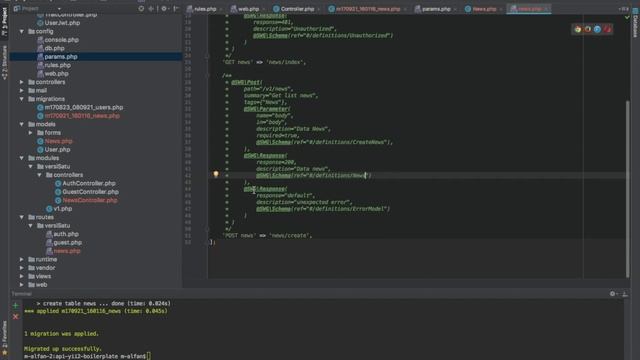Select User.php under models
Screen dimensions: 640x360
[x=53, y=150]
